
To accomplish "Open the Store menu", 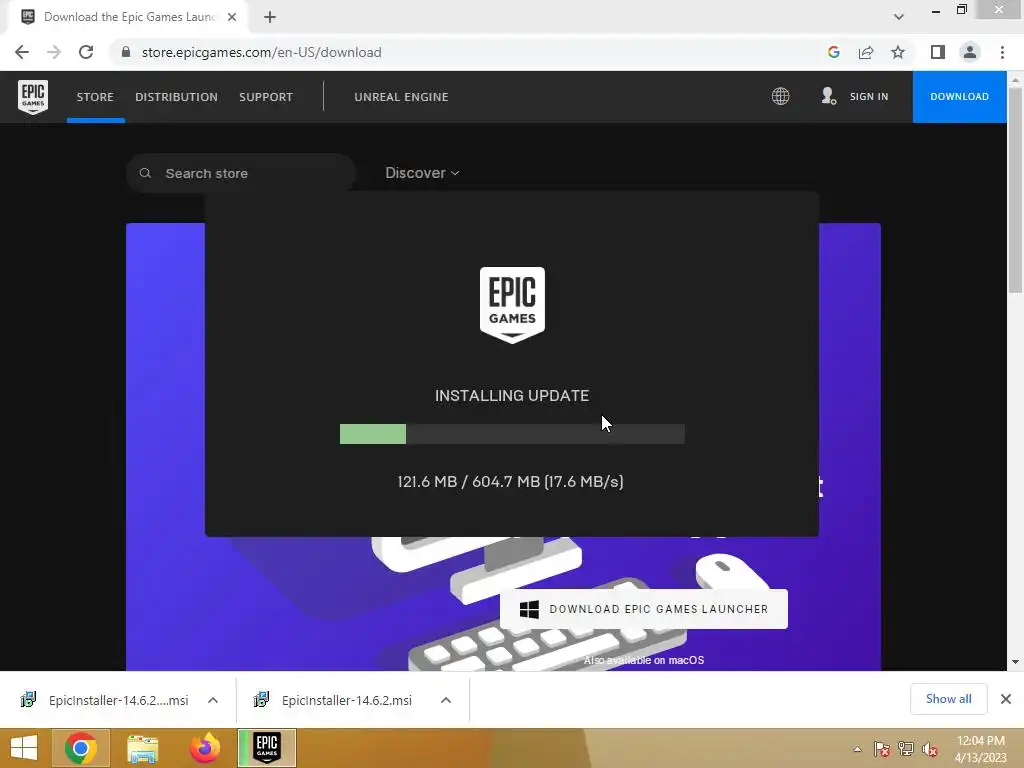I will 95,97.
